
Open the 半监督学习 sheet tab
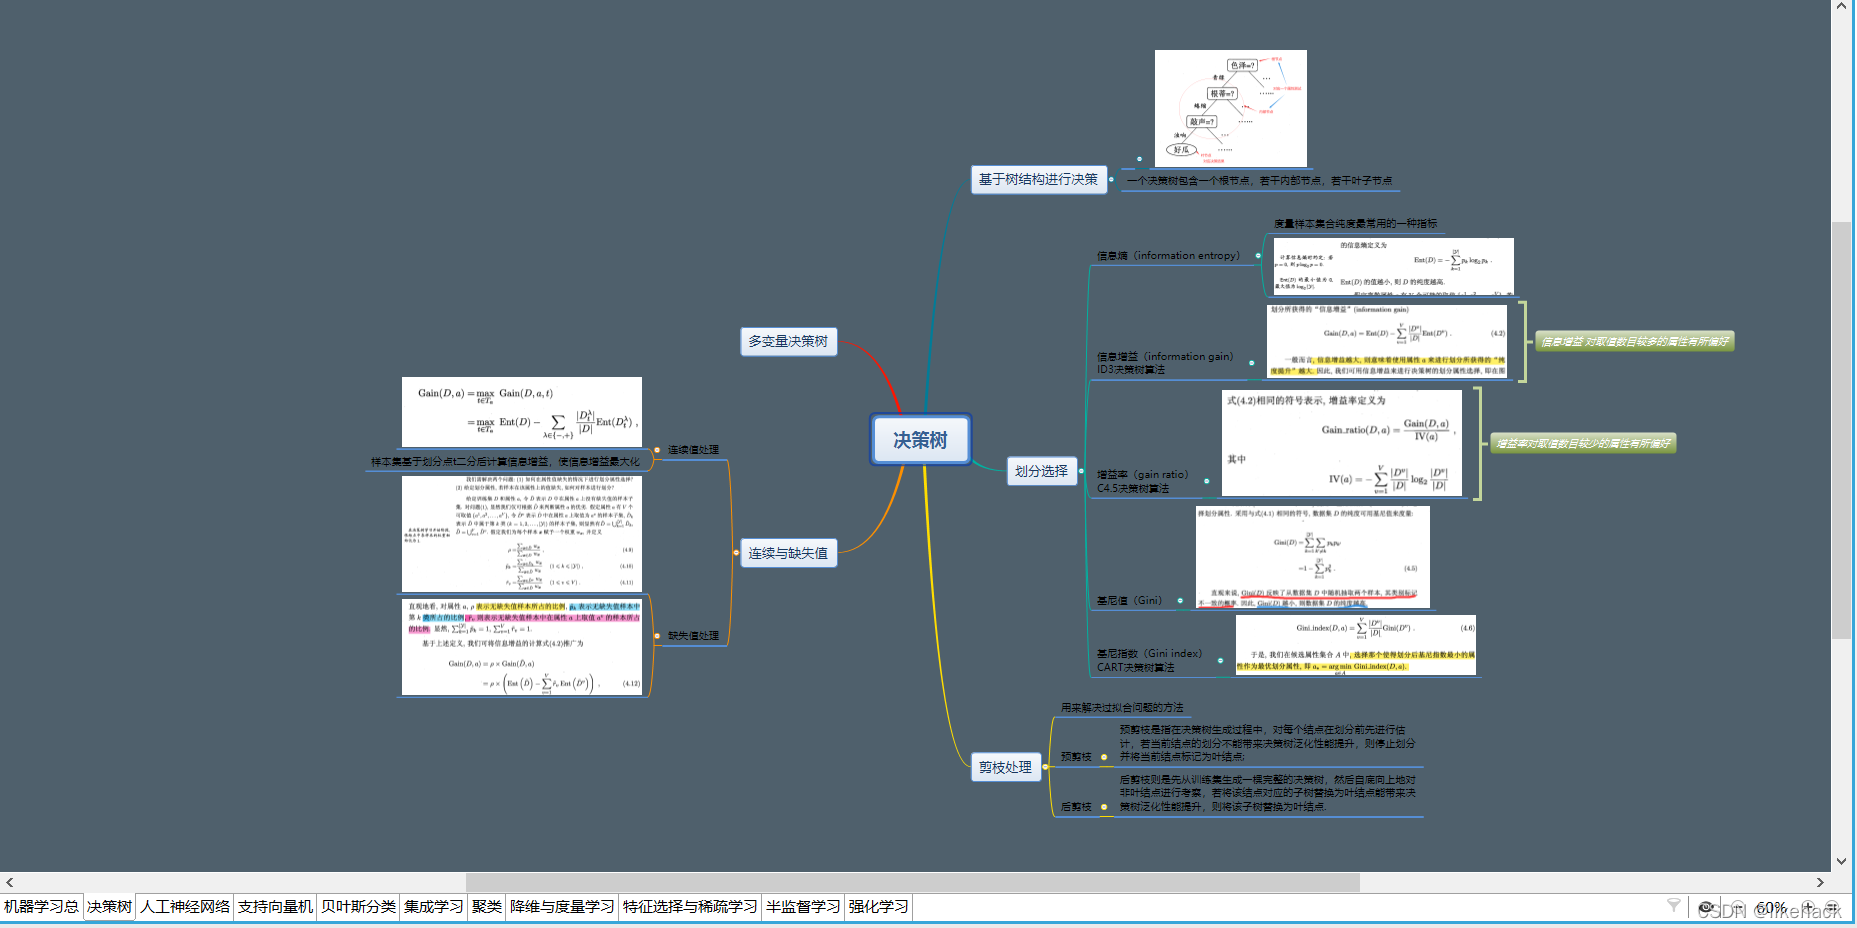(803, 907)
